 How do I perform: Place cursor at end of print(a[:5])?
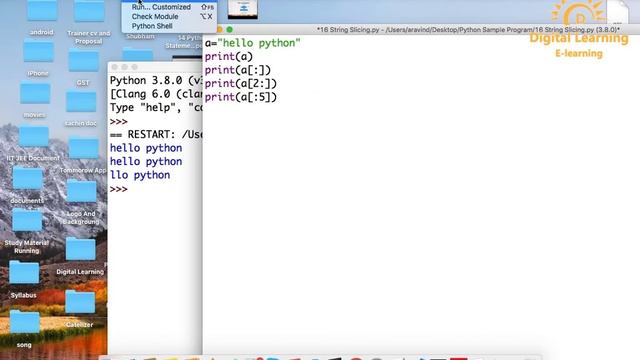278,97
